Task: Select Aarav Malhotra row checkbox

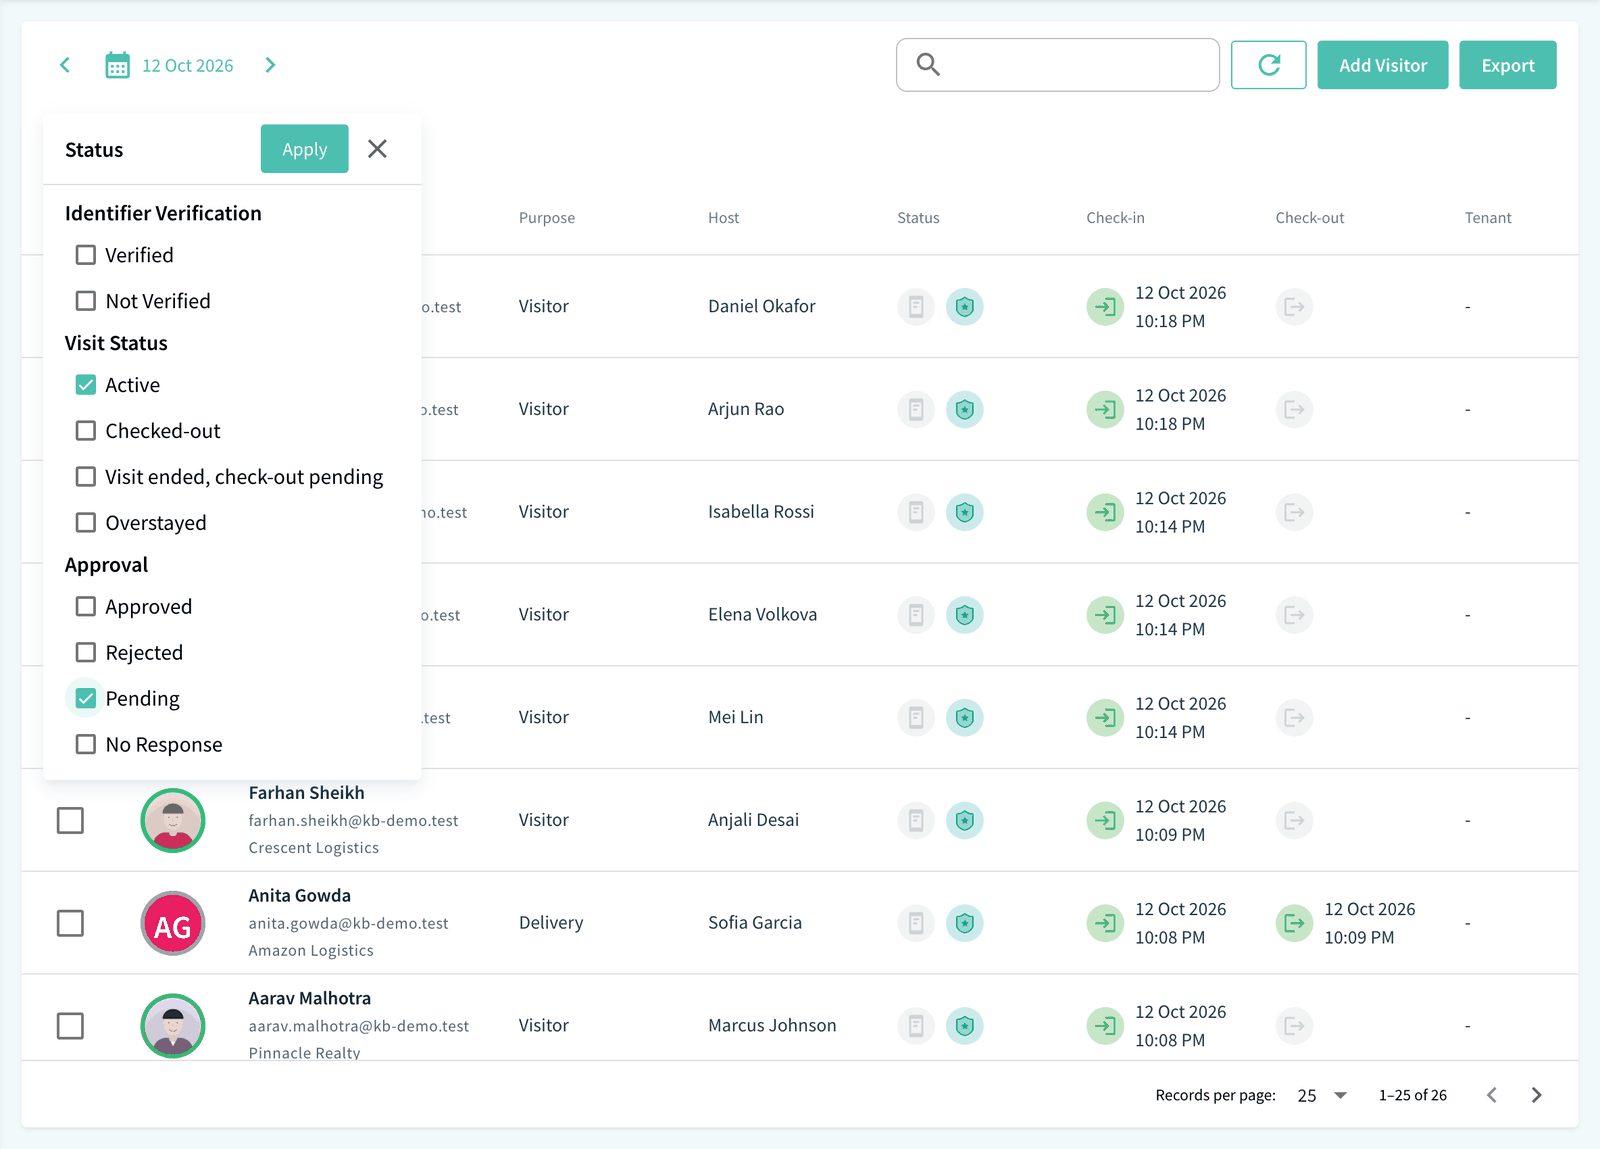Action: click(x=70, y=1026)
